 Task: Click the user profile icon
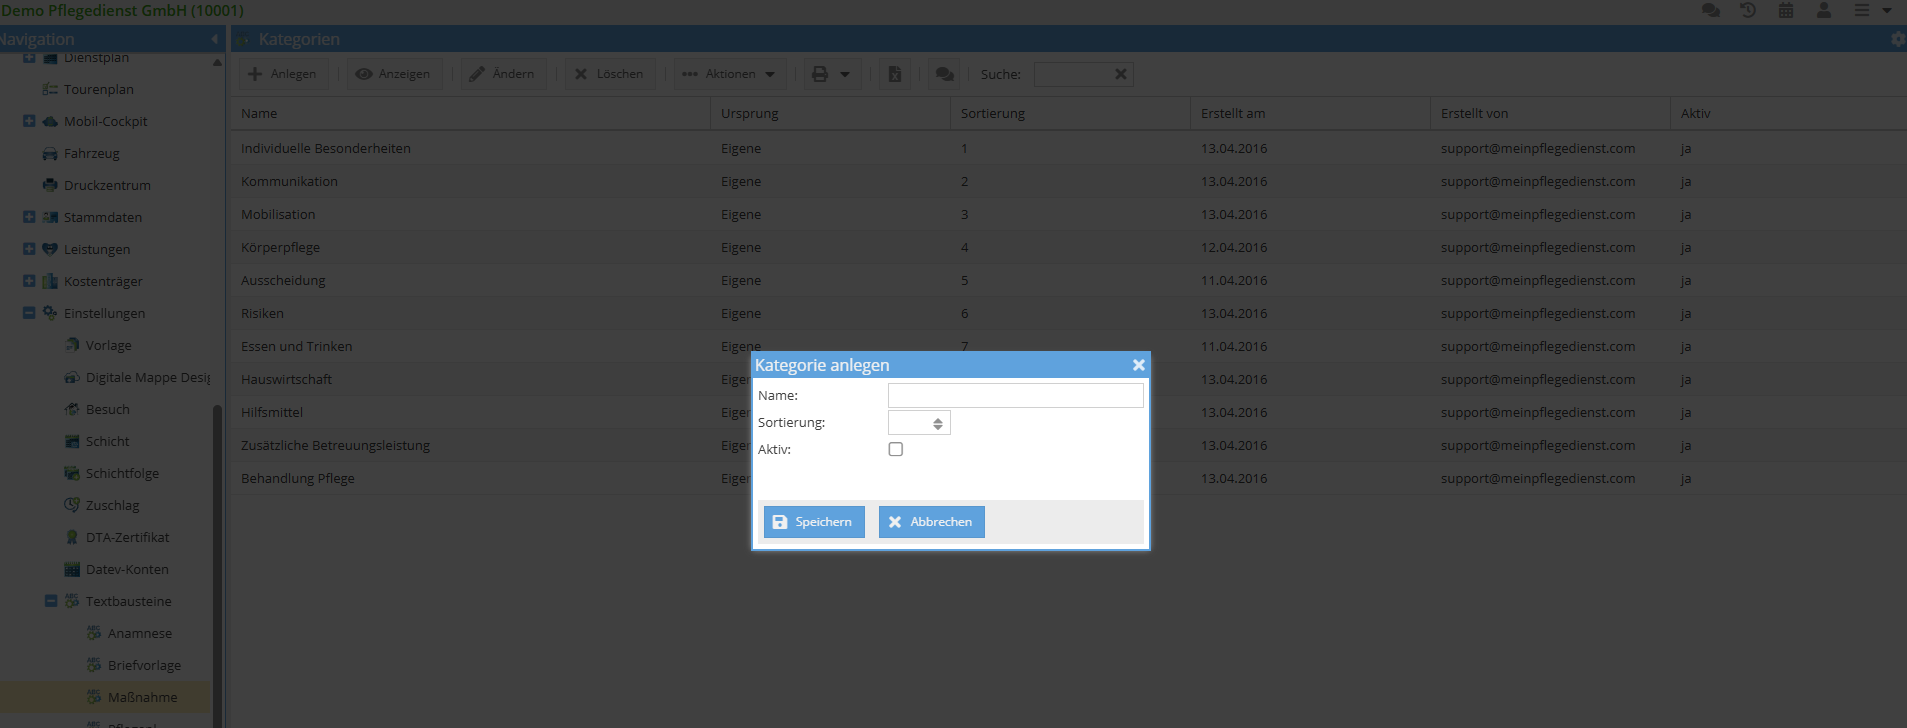pos(1824,10)
